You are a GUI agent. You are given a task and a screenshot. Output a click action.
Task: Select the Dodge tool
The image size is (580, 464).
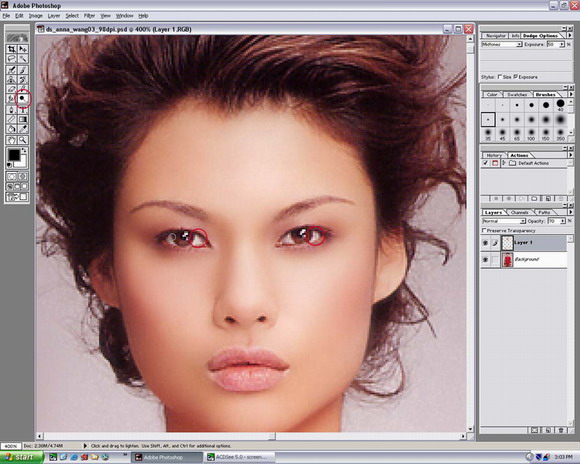pyautogui.click(x=23, y=98)
